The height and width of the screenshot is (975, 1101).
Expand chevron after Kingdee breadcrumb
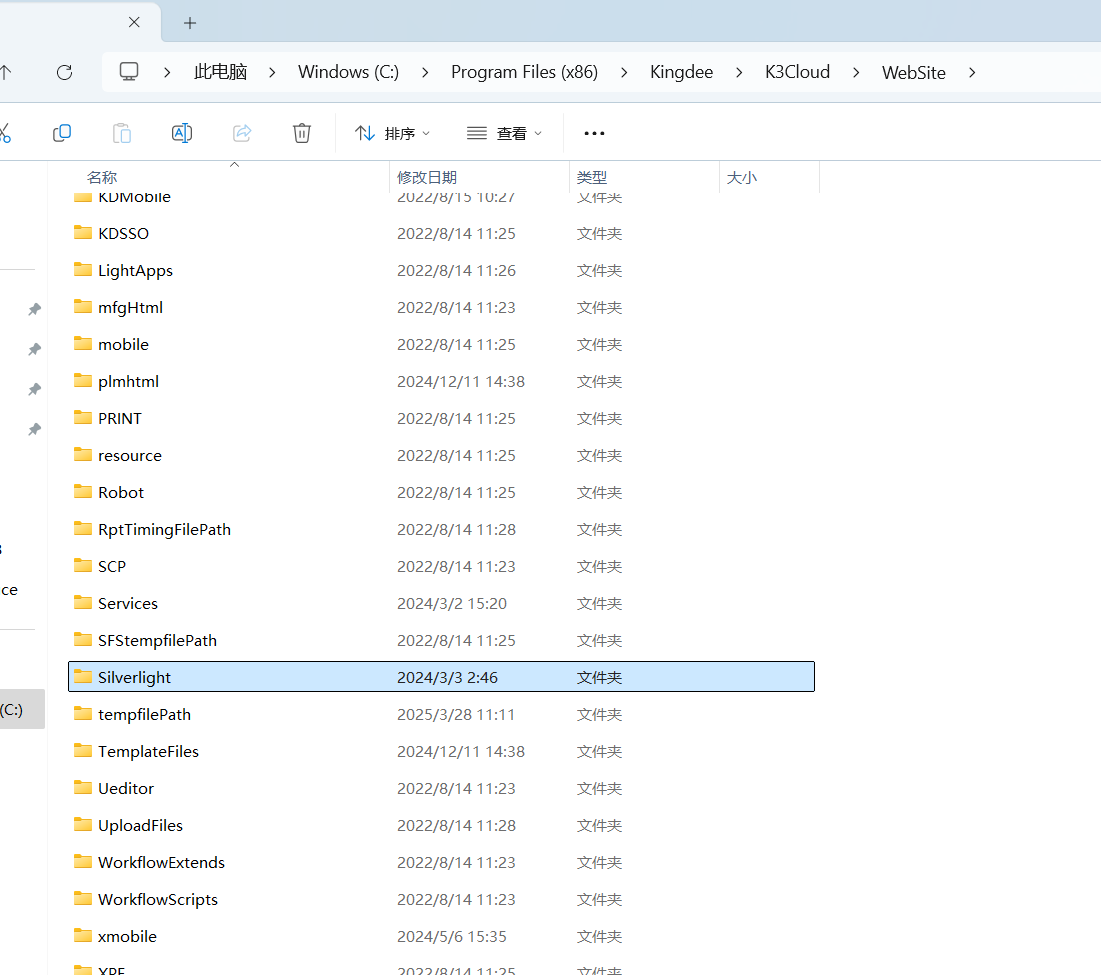[739, 72]
